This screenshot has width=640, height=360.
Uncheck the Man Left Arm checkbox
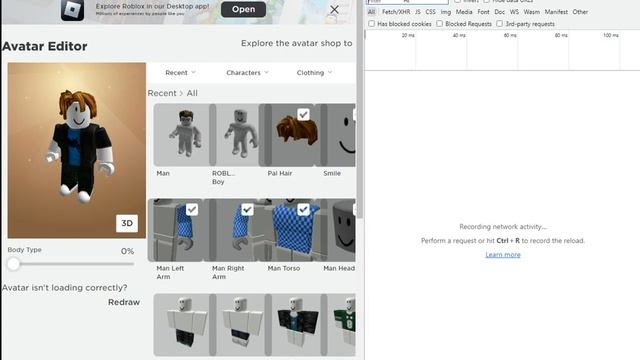click(192, 209)
